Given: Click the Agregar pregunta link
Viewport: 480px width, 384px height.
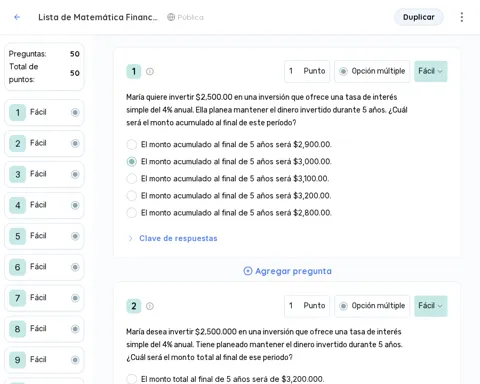Looking at the screenshot, I should click(288, 271).
